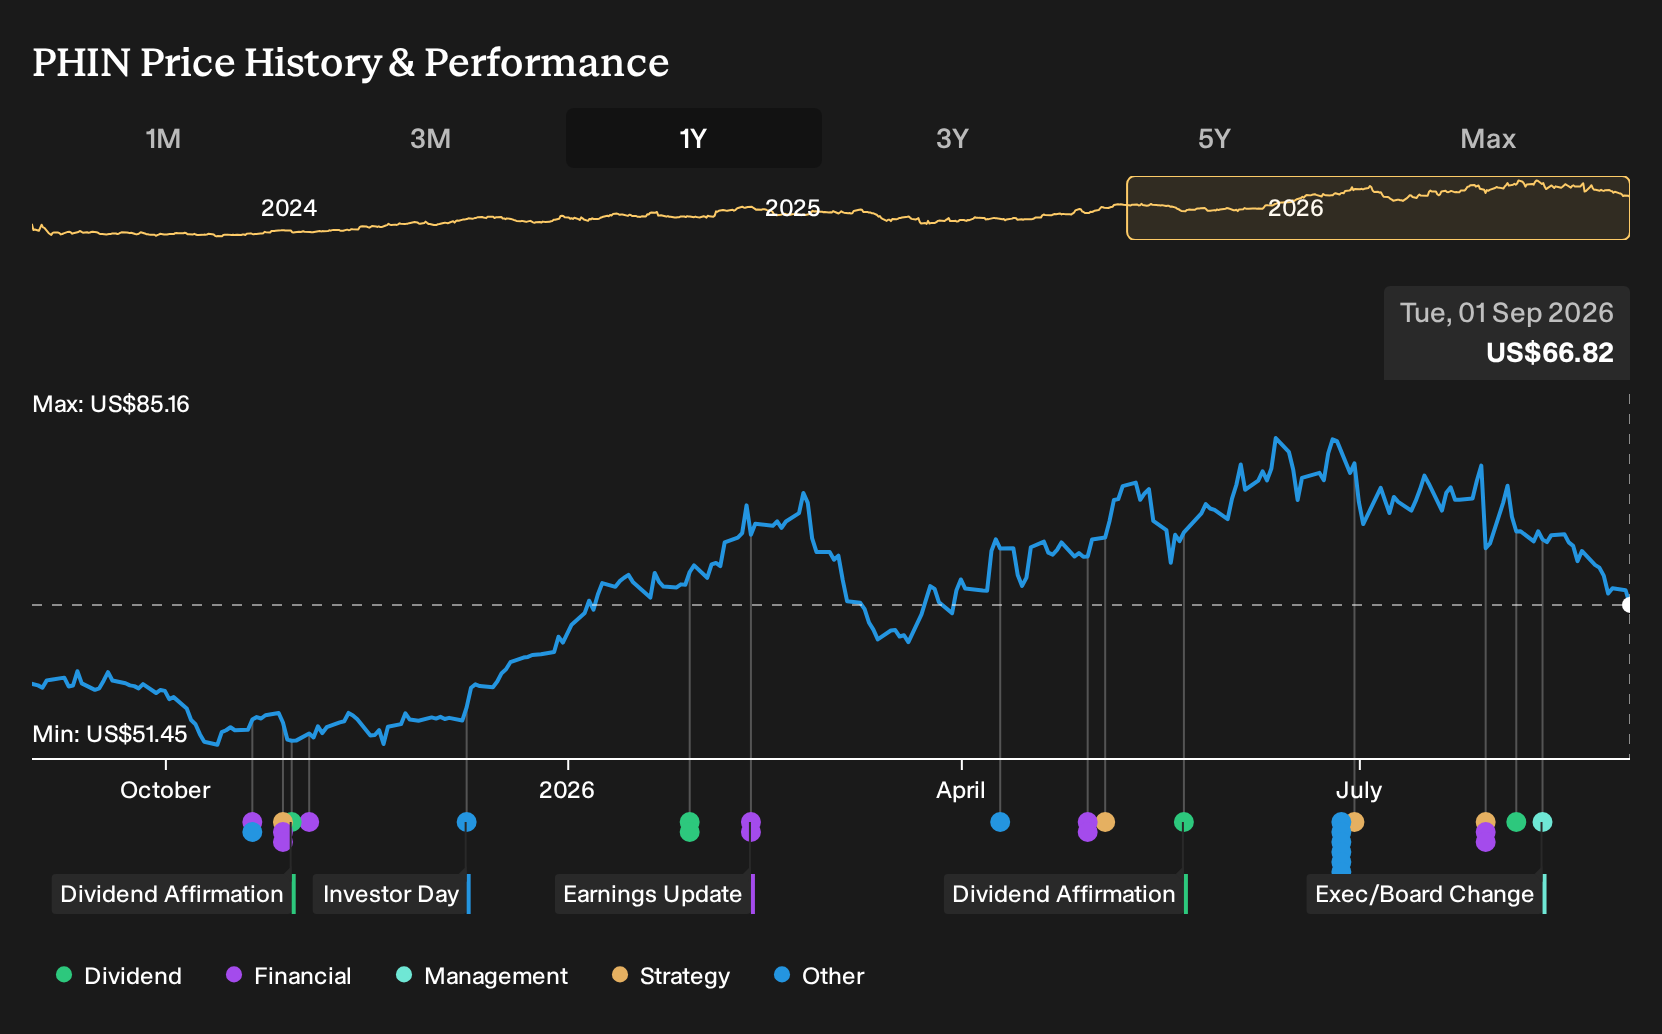Click the highlighted 2026 range selector window
This screenshot has width=1662, height=1034.
[x=1378, y=208]
